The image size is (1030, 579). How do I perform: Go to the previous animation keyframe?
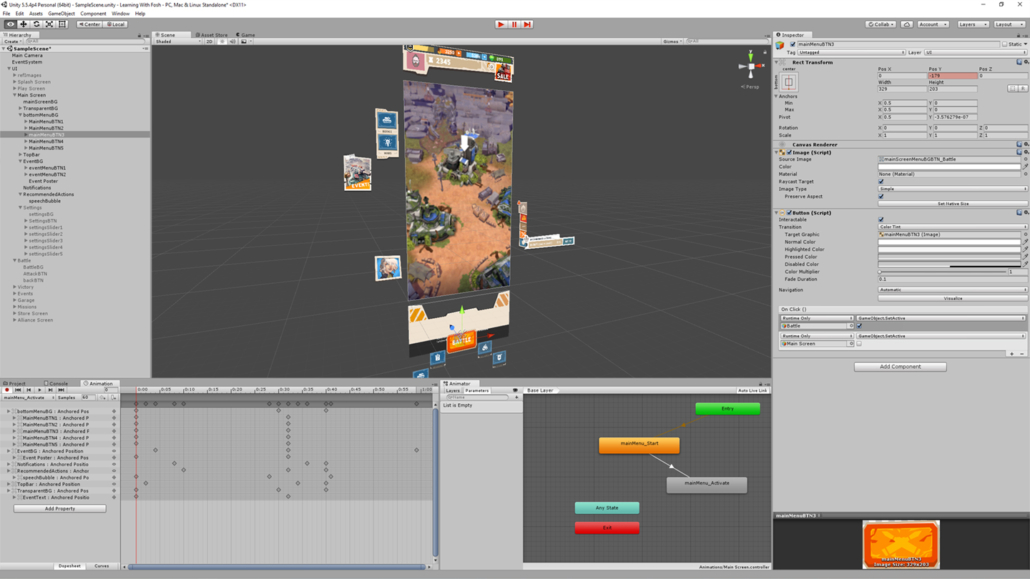click(x=29, y=390)
